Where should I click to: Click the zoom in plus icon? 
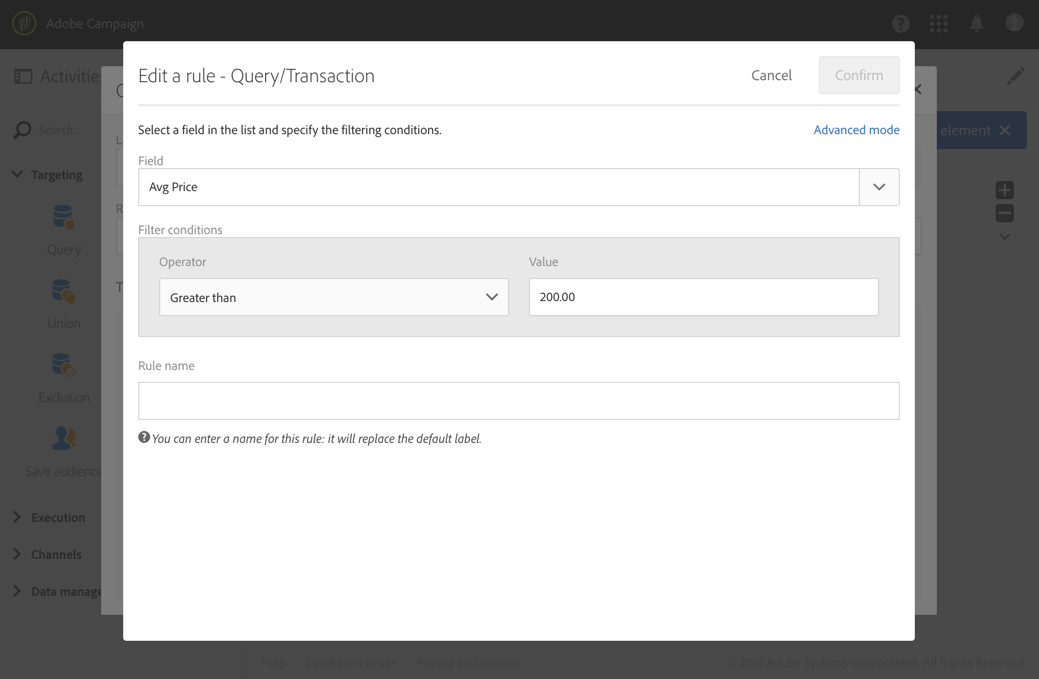tap(1004, 190)
